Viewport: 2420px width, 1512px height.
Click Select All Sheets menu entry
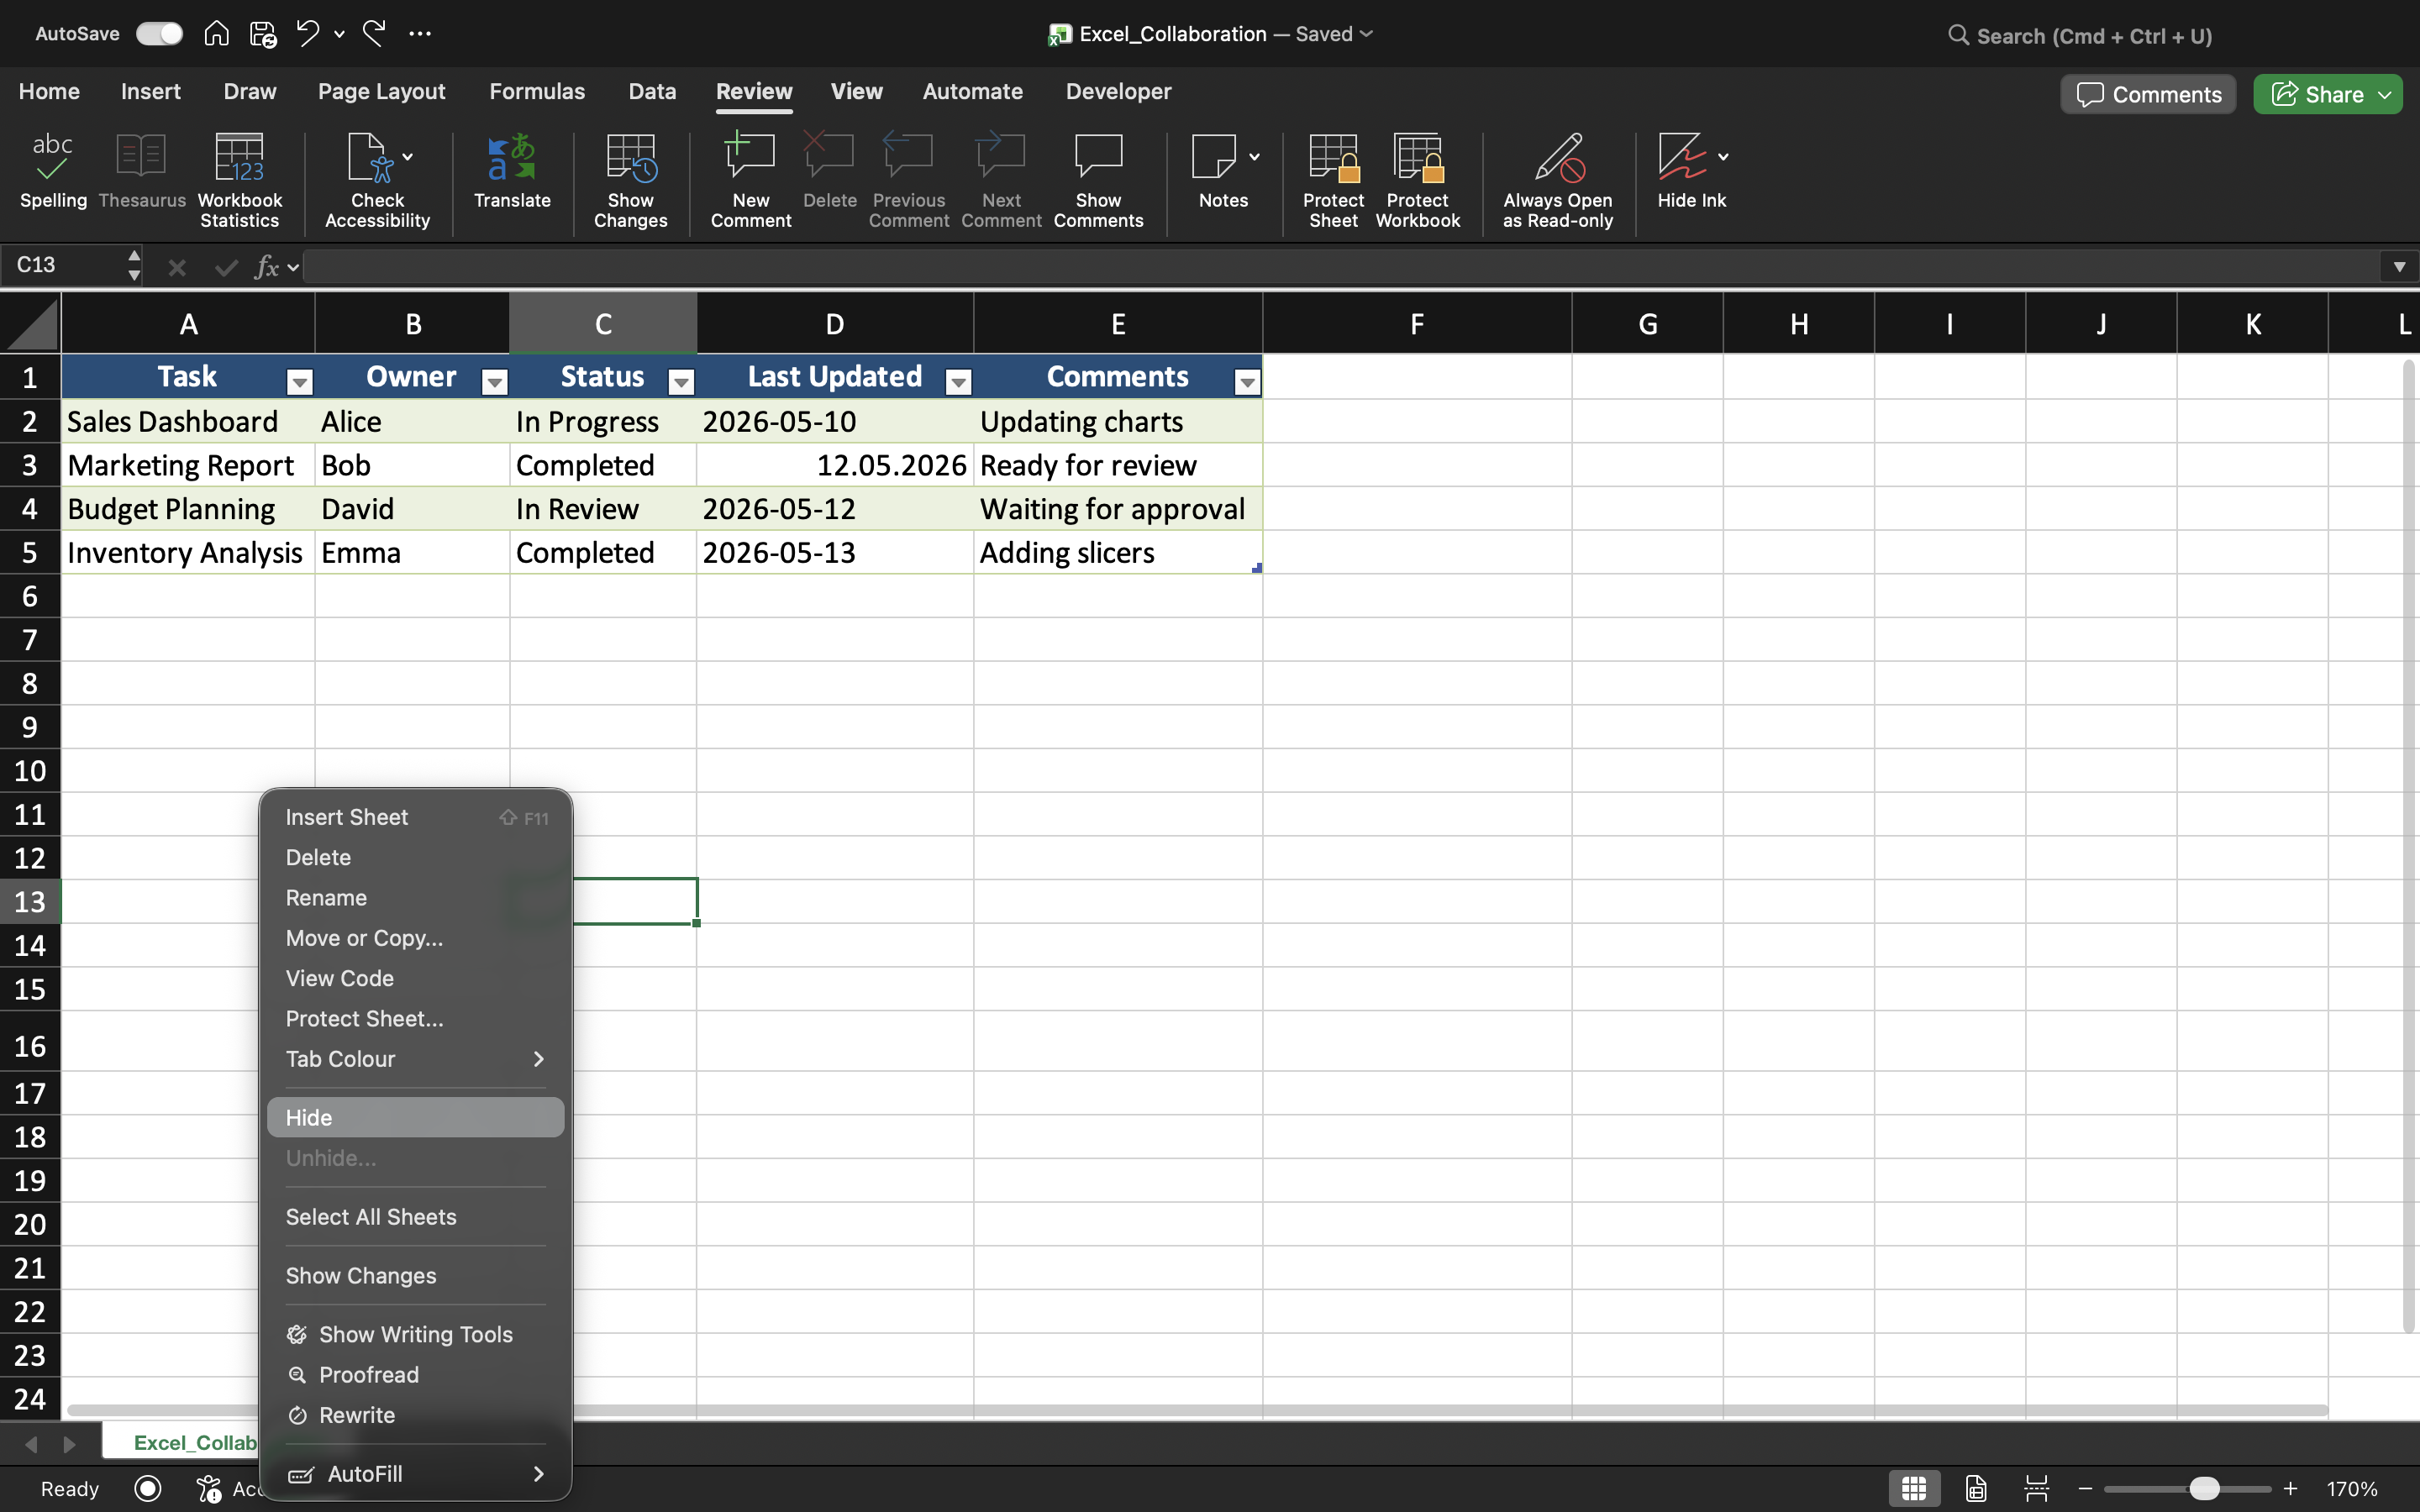point(416,1217)
